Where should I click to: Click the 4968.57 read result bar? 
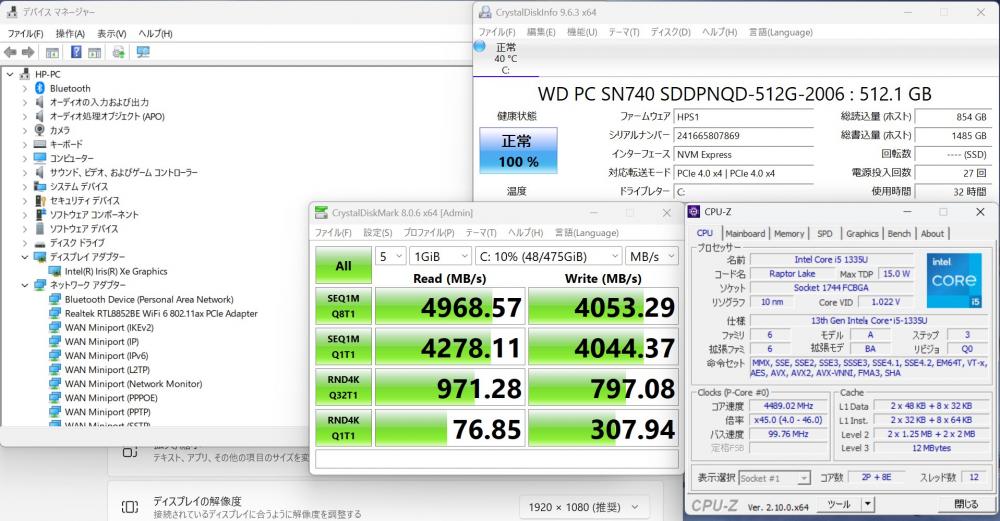(x=450, y=307)
